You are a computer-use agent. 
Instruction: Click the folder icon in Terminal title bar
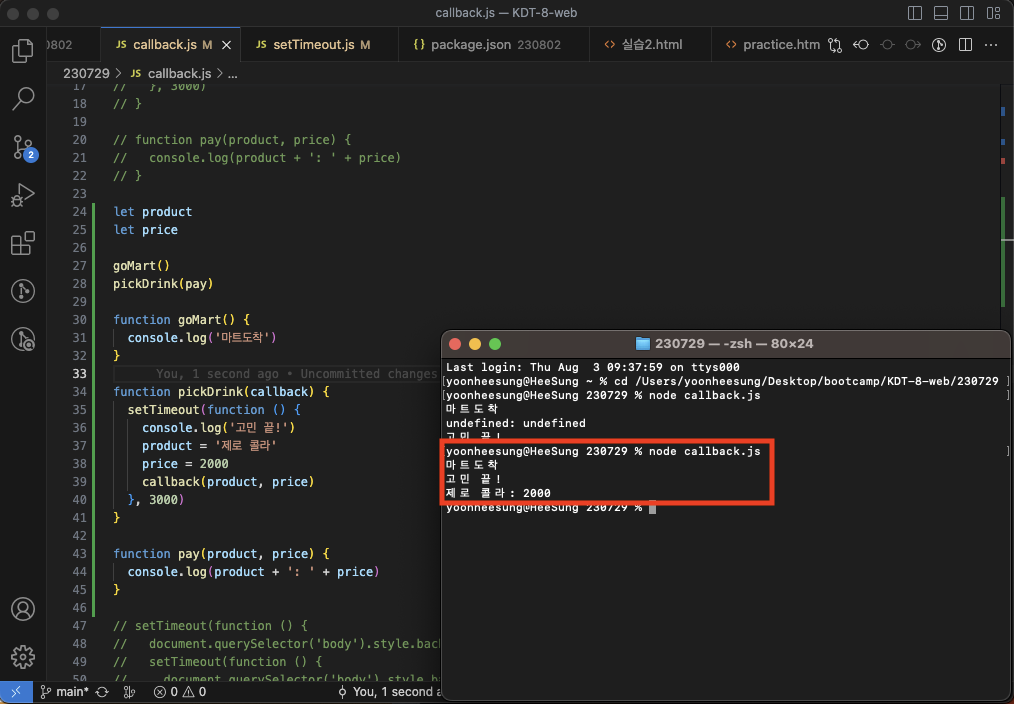642,343
